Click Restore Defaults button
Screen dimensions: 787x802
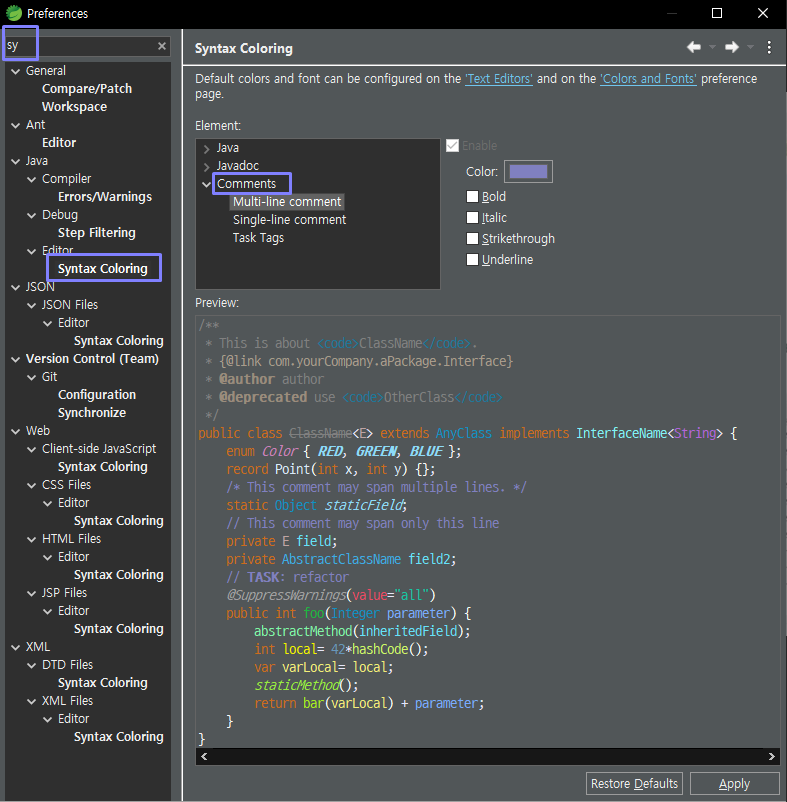coord(634,784)
